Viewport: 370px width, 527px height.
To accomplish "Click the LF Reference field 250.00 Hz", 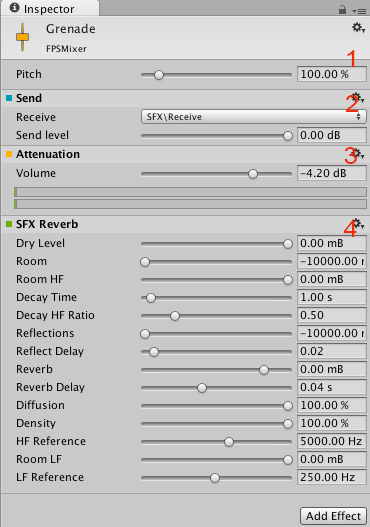I will point(332,477).
